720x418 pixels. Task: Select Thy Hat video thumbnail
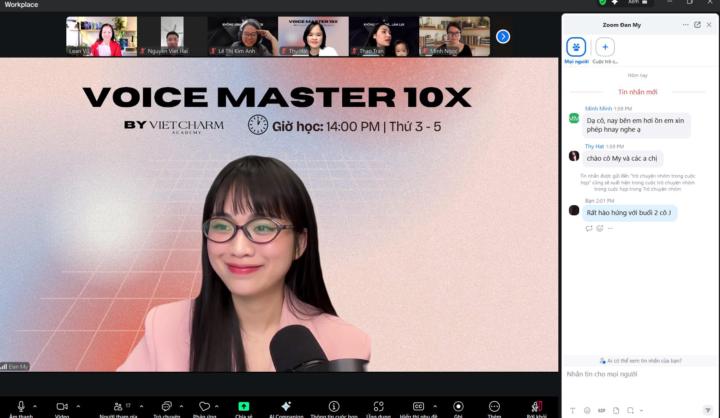click(x=313, y=36)
